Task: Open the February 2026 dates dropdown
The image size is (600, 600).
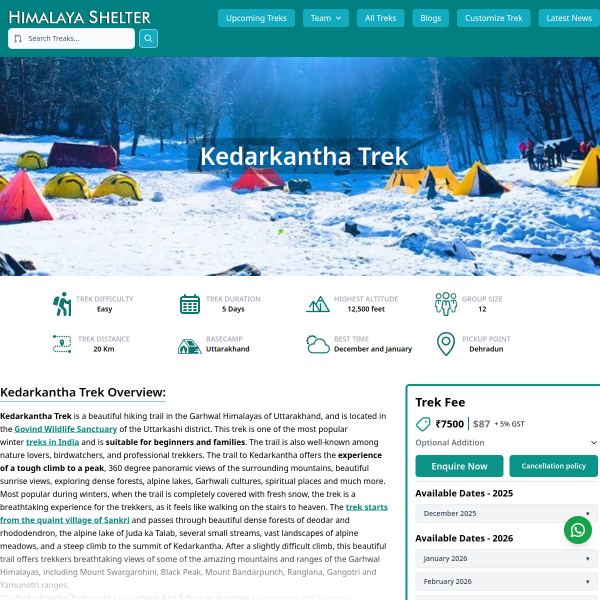Action: [x=506, y=581]
